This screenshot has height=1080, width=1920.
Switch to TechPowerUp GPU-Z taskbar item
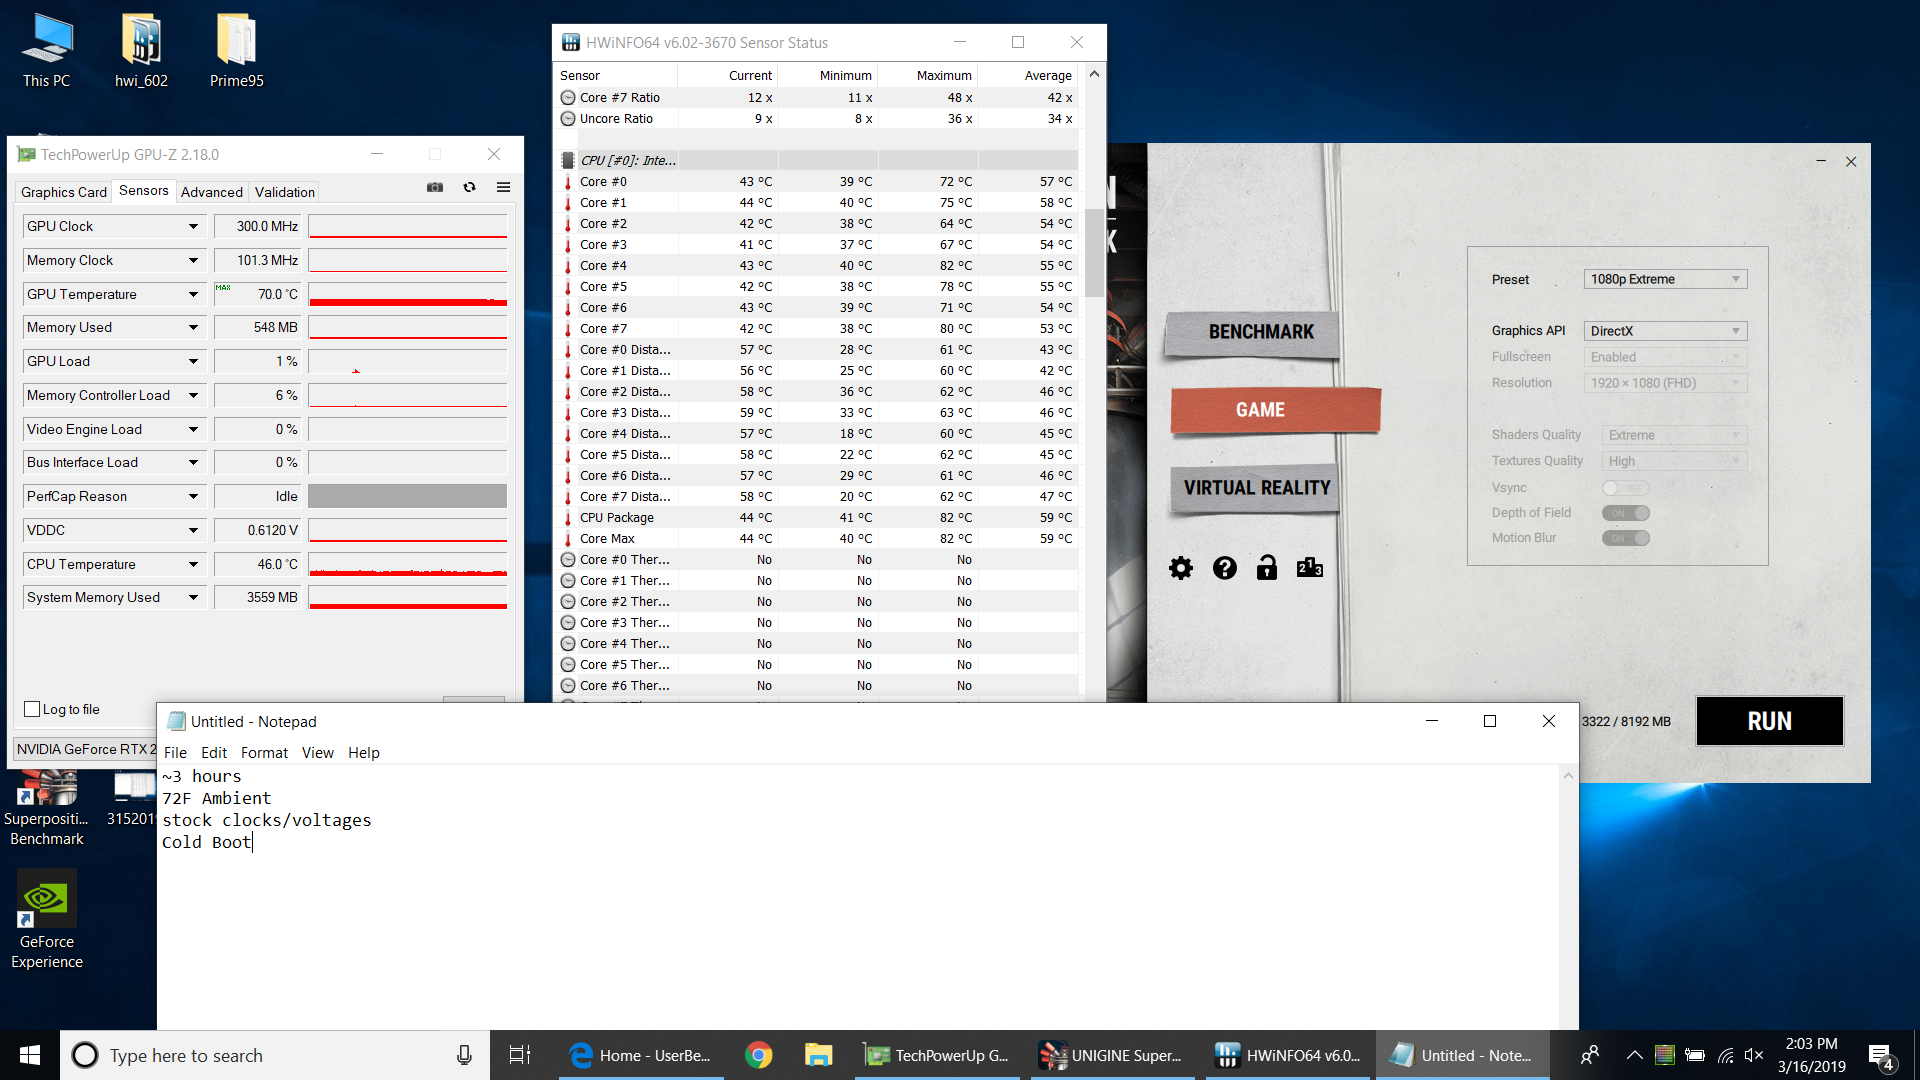[x=939, y=1055]
